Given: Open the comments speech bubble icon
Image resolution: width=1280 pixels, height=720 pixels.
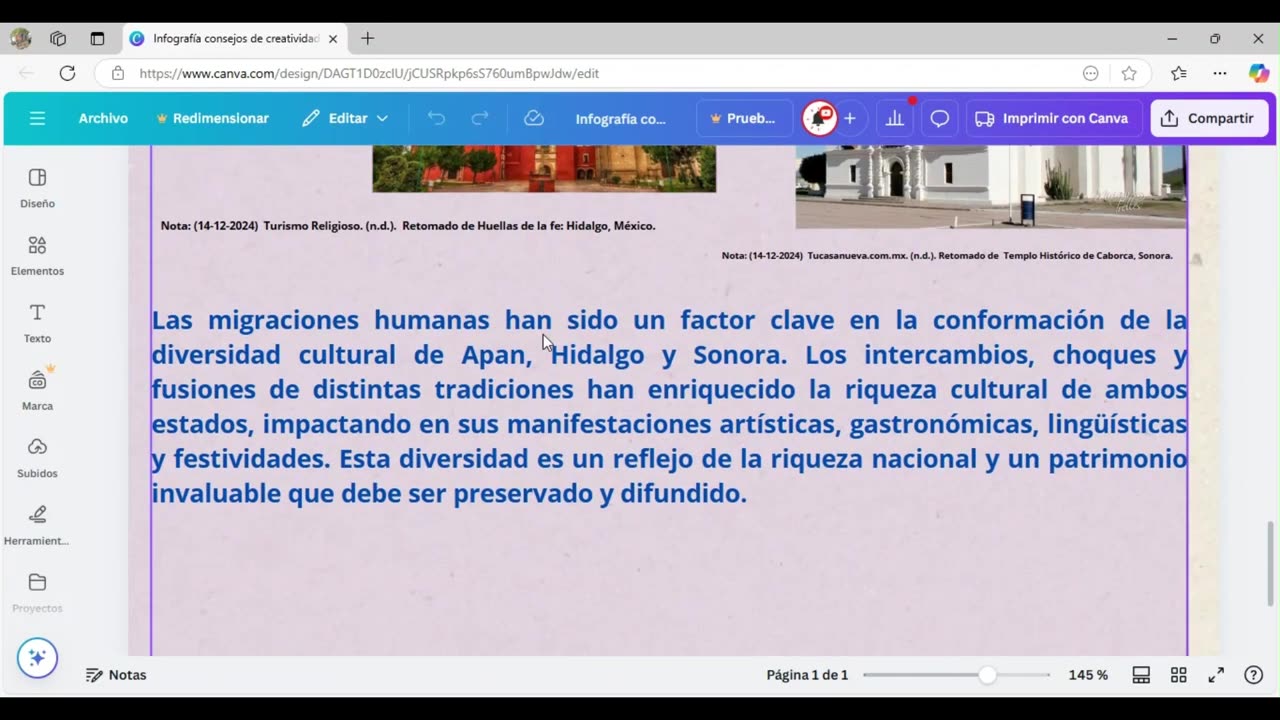Looking at the screenshot, I should tap(939, 118).
